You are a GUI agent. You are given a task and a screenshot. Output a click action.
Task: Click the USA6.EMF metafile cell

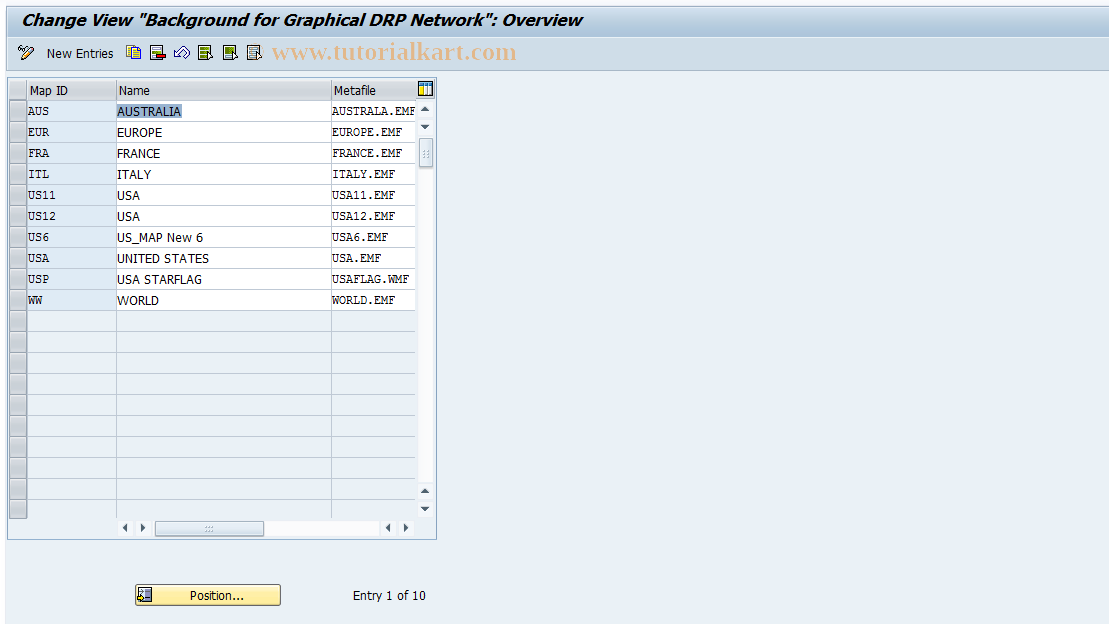[373, 237]
